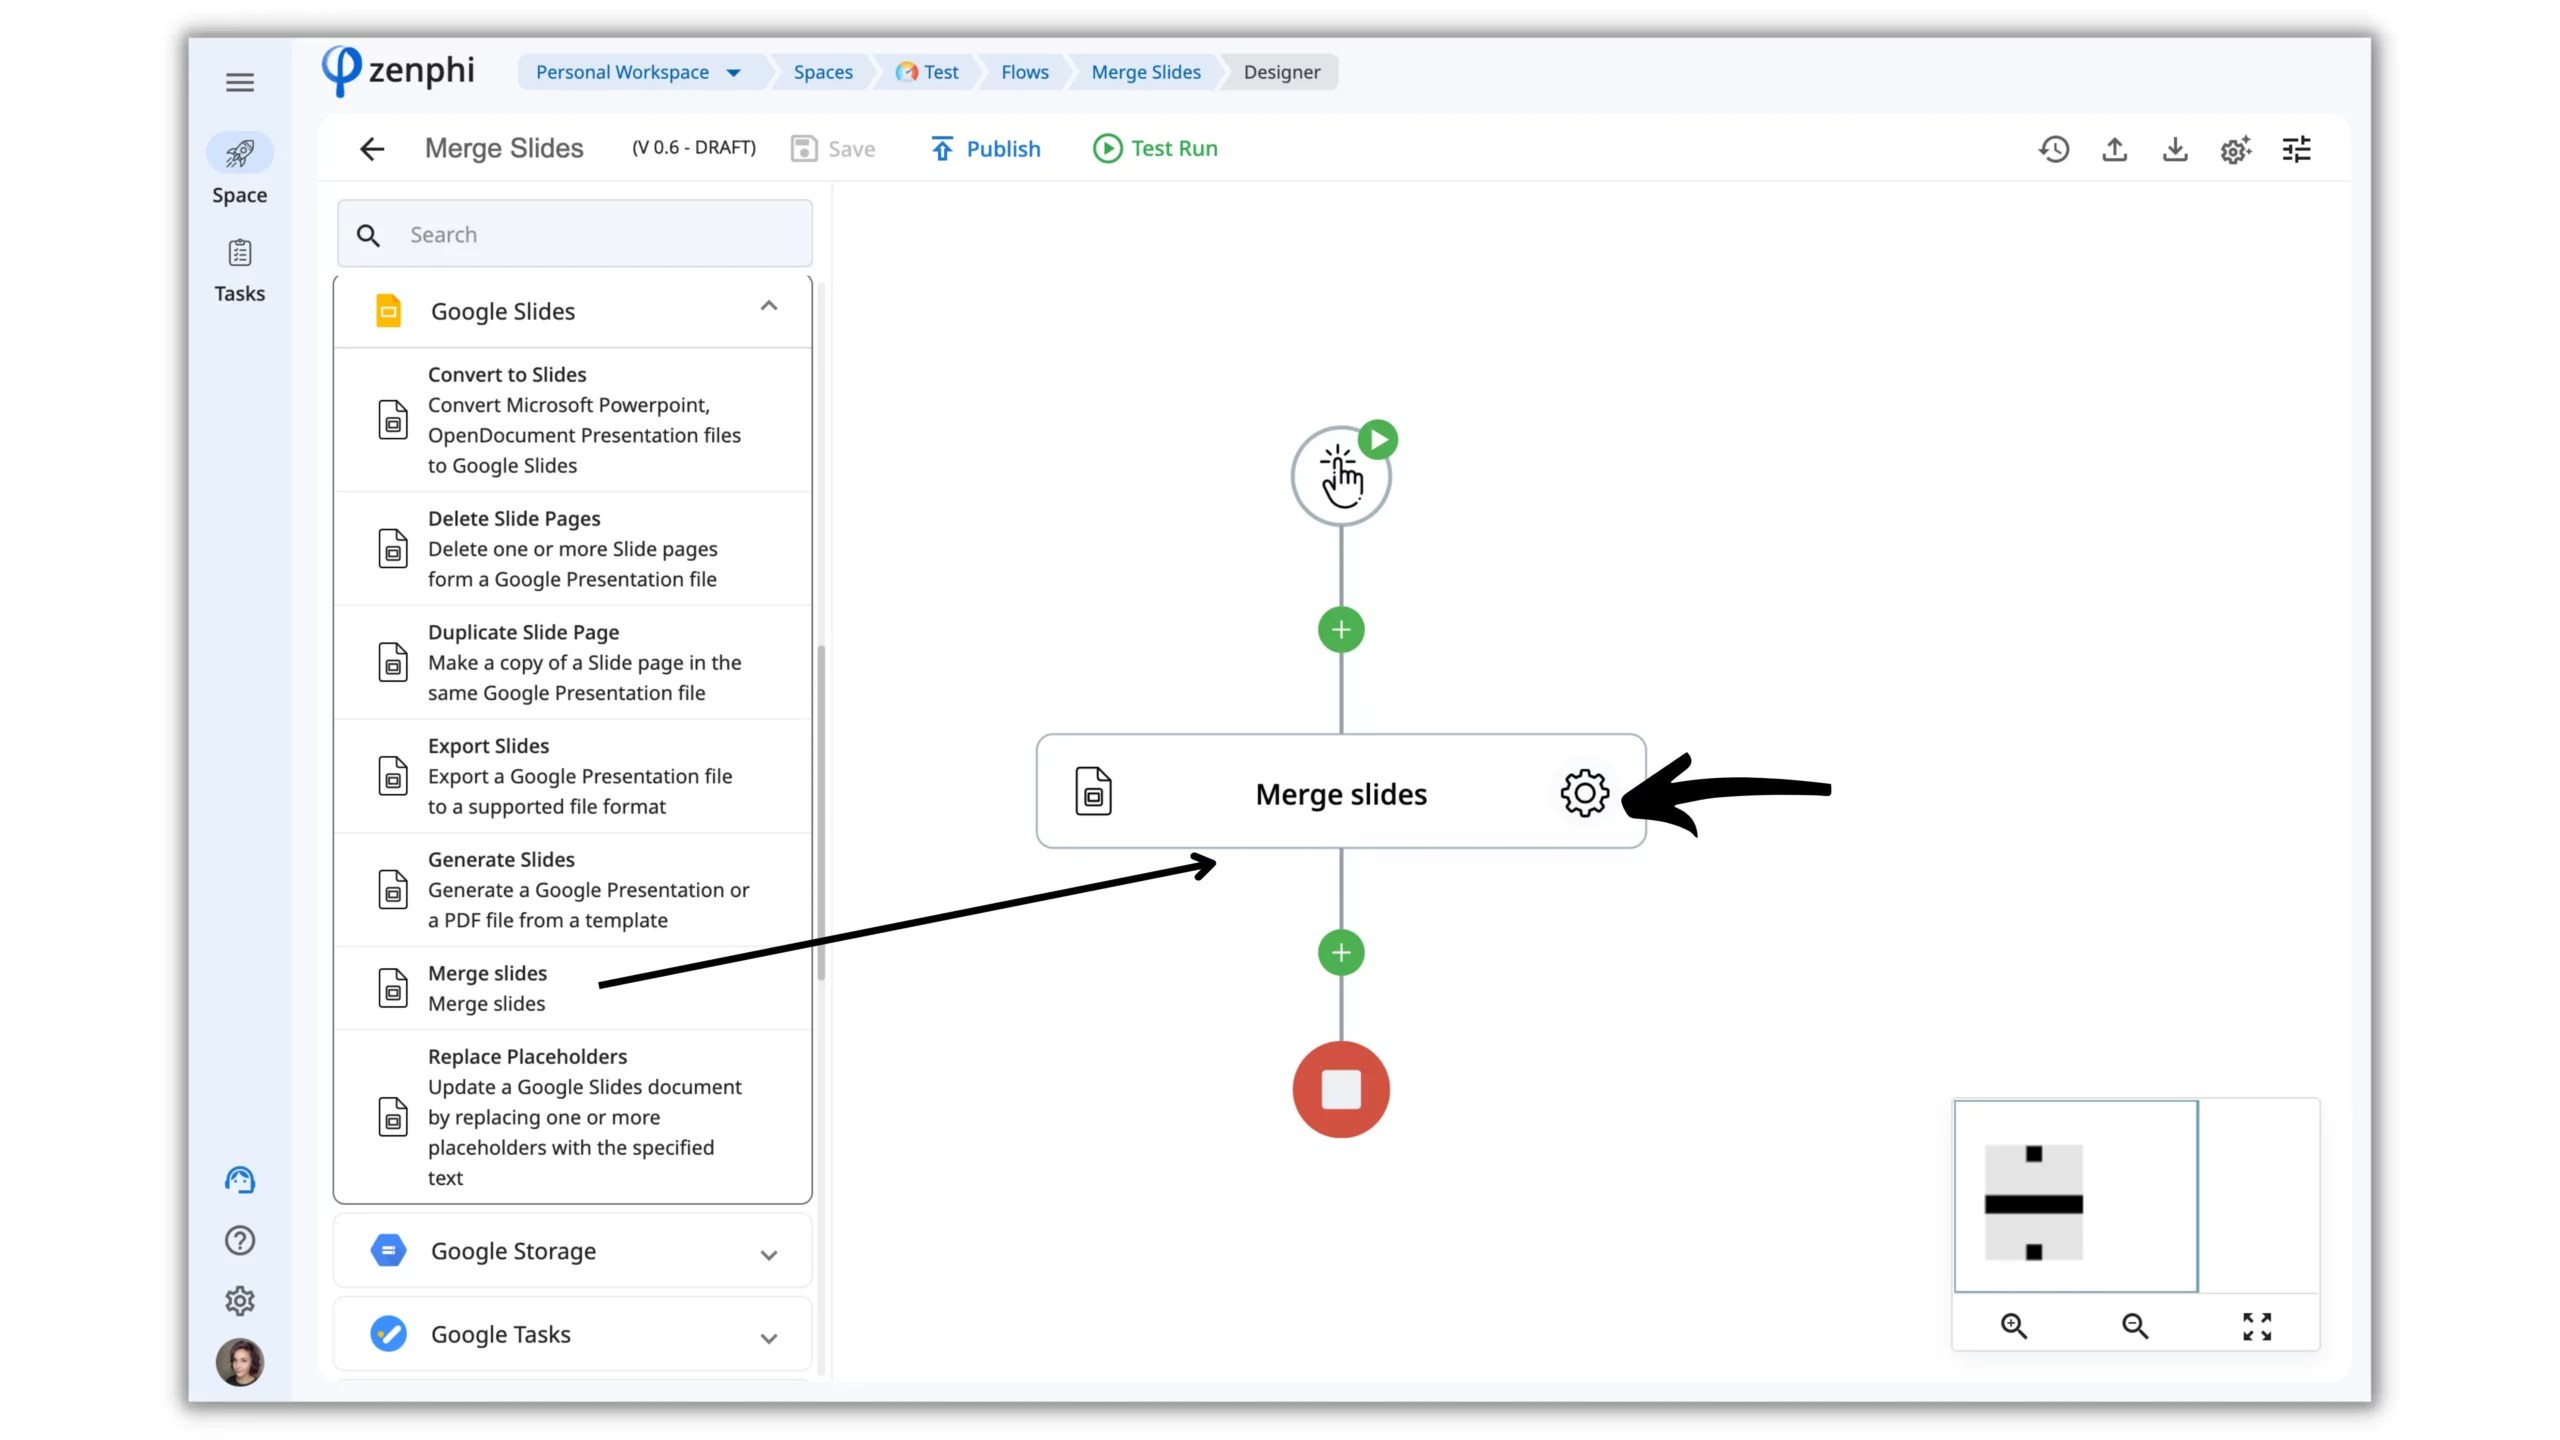Switch to the Tasks sidebar item
The height and width of the screenshot is (1440, 2560).
click(x=239, y=268)
